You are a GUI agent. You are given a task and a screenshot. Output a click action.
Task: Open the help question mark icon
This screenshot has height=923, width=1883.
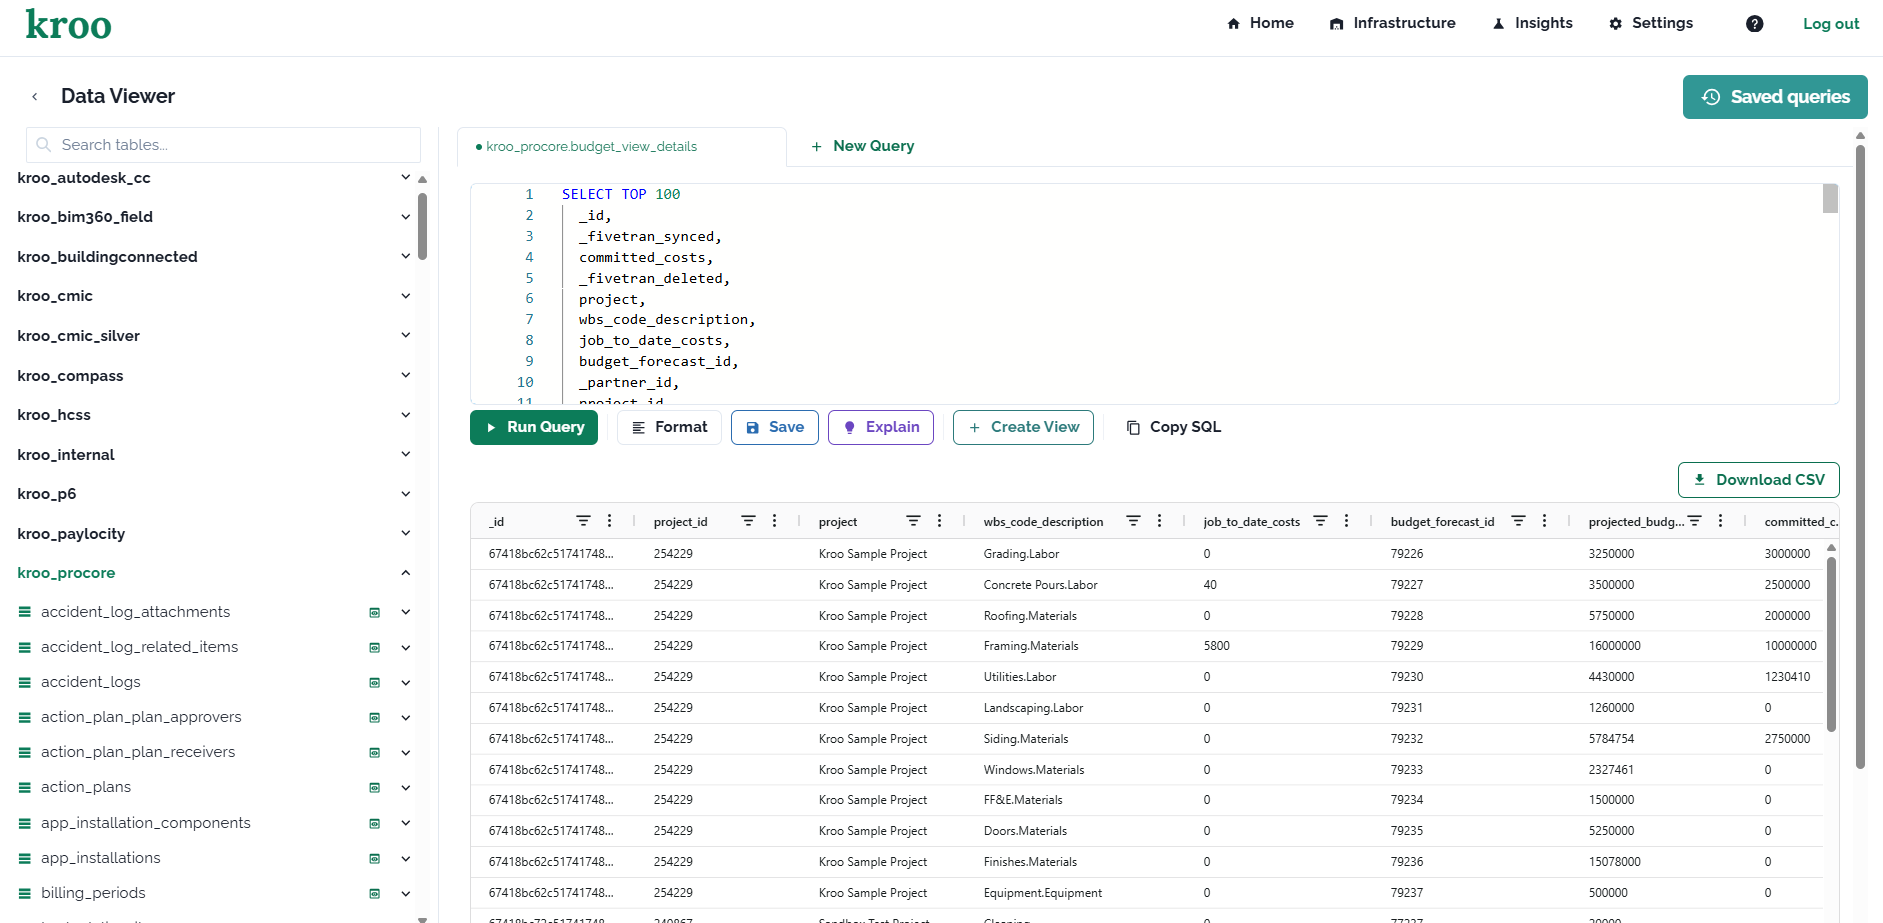[x=1754, y=23]
